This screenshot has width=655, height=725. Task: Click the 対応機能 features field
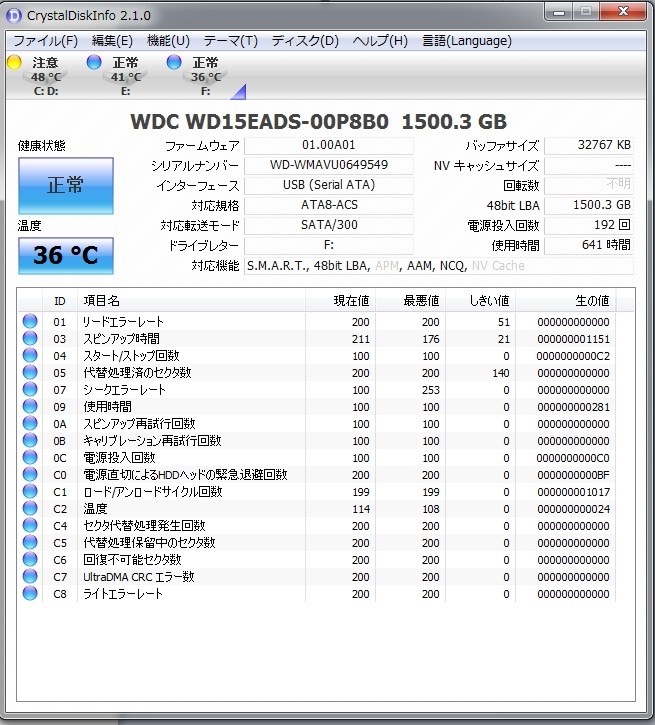[x=438, y=266]
